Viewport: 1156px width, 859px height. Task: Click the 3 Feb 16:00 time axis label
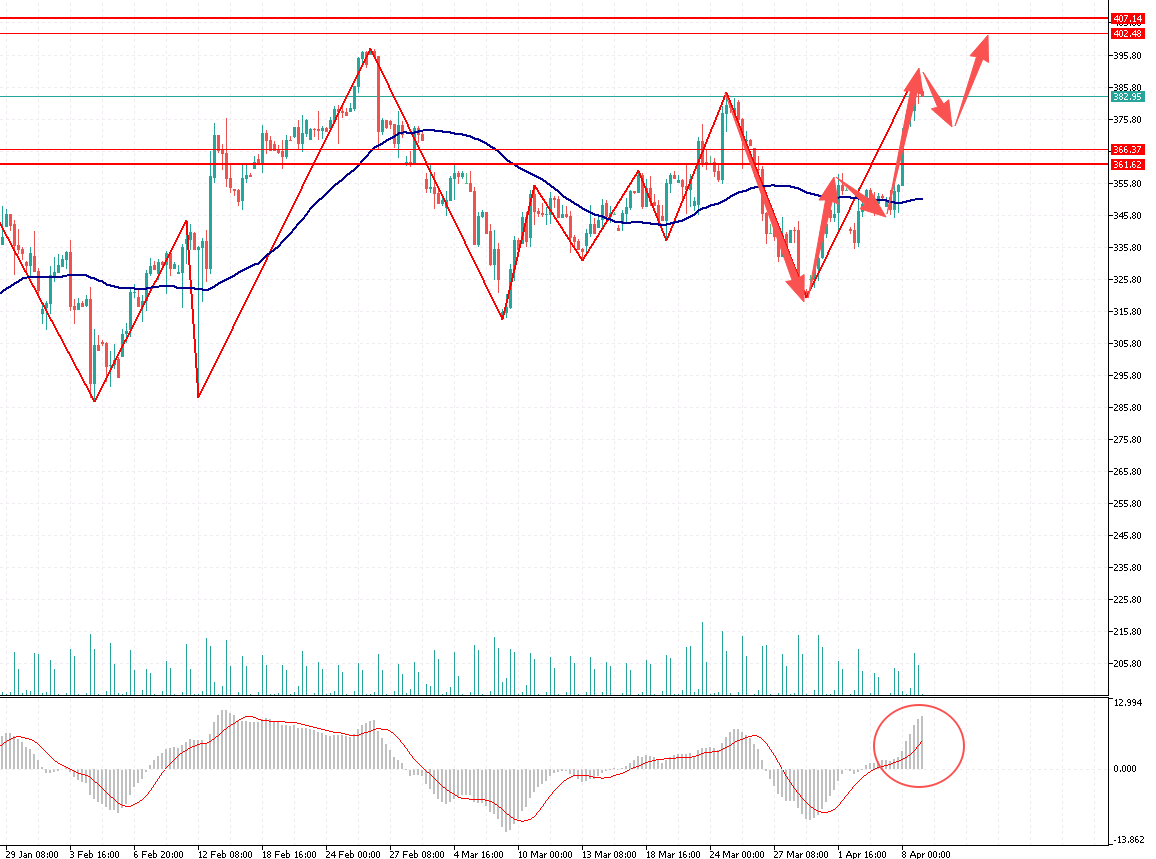94,855
